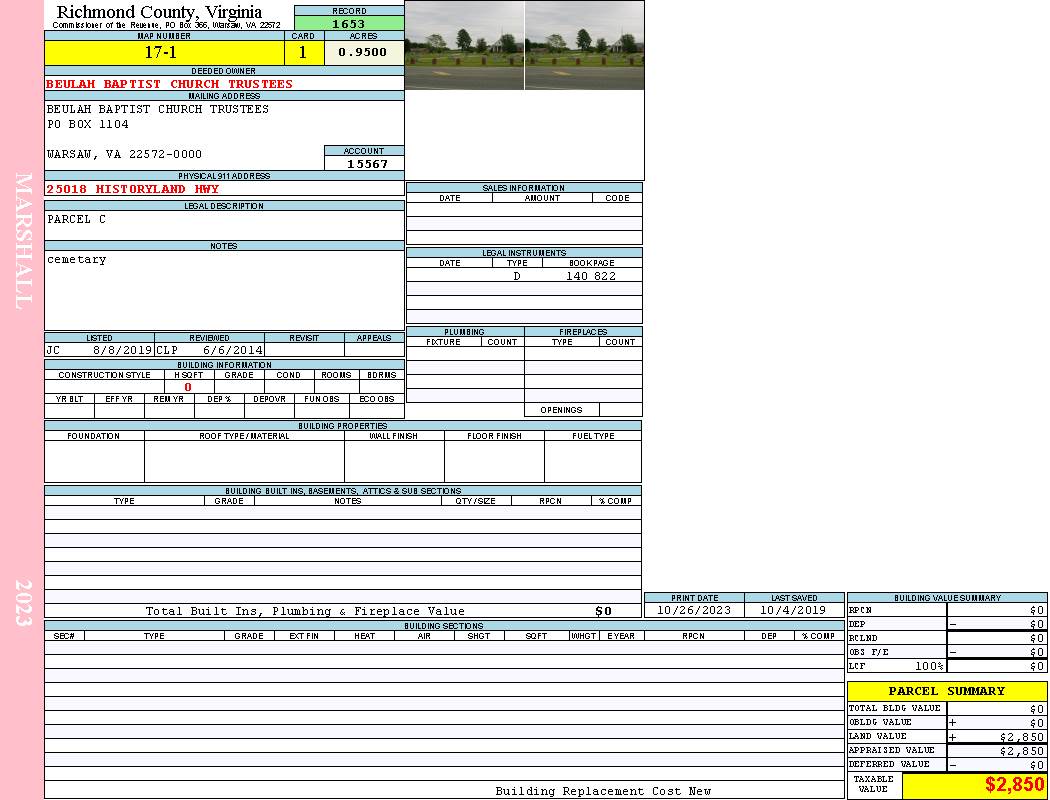Screen dimensions: 1050x800
Task: Select the record number 1653 field
Action: point(349,23)
